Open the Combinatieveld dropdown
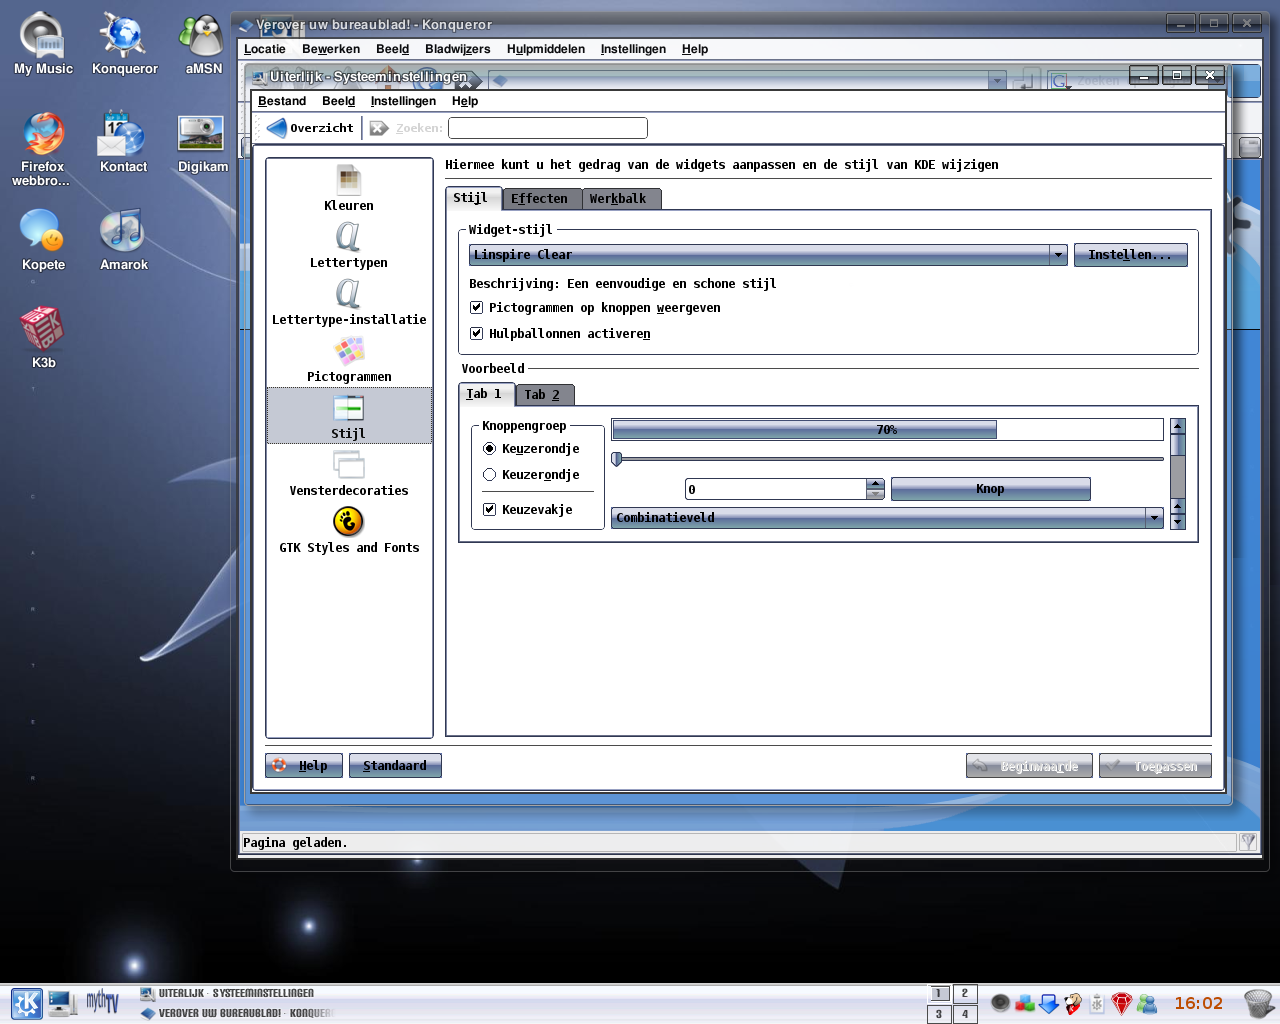Screen dimensions: 1280x1024 pyautogui.click(x=887, y=518)
